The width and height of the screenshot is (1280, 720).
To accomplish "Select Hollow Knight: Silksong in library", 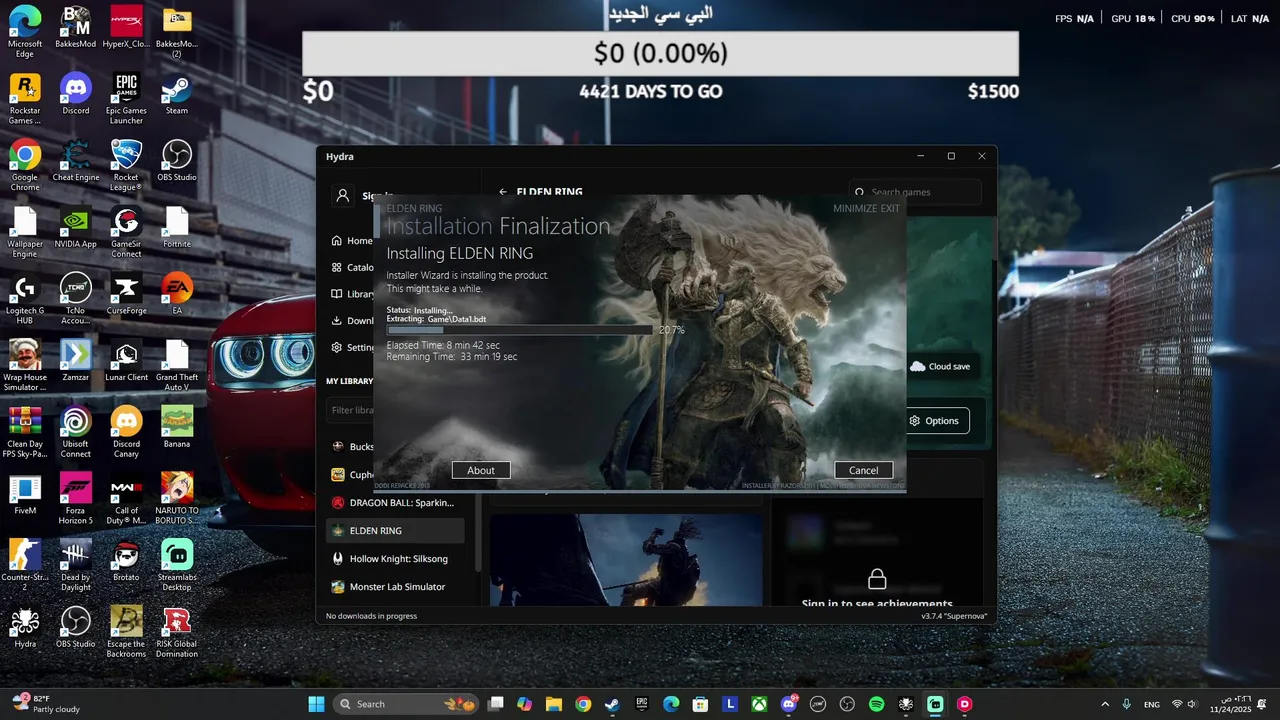I will (396, 559).
